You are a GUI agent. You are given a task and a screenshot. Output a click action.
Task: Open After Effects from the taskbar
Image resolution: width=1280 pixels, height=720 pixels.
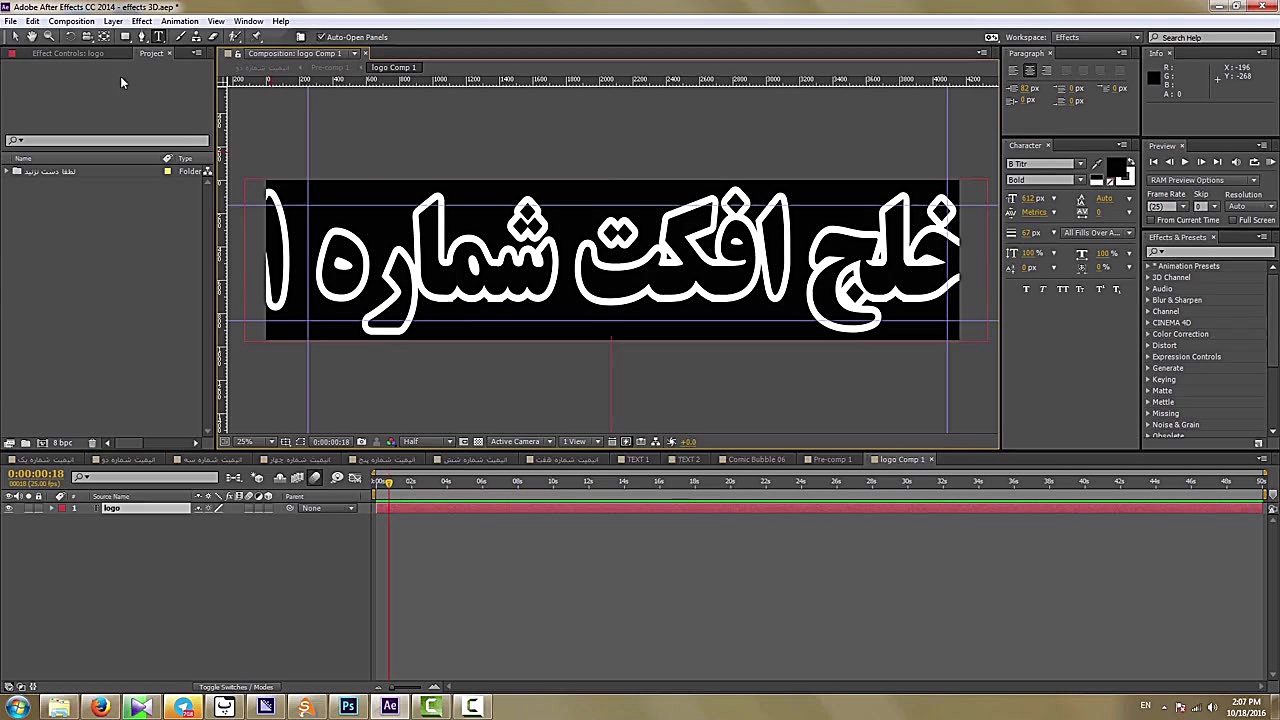(389, 708)
